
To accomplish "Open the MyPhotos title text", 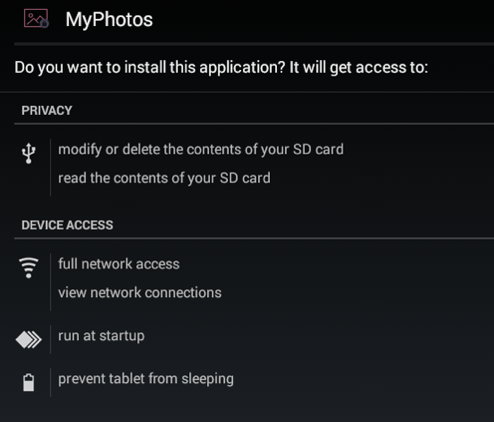I will coord(109,19).
